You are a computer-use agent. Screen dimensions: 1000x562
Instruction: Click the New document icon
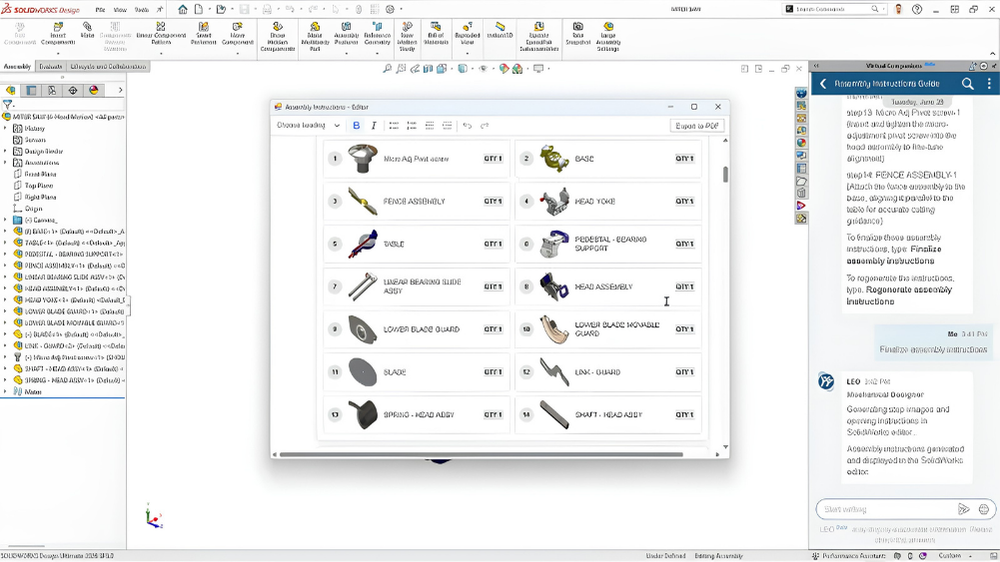(199, 9)
